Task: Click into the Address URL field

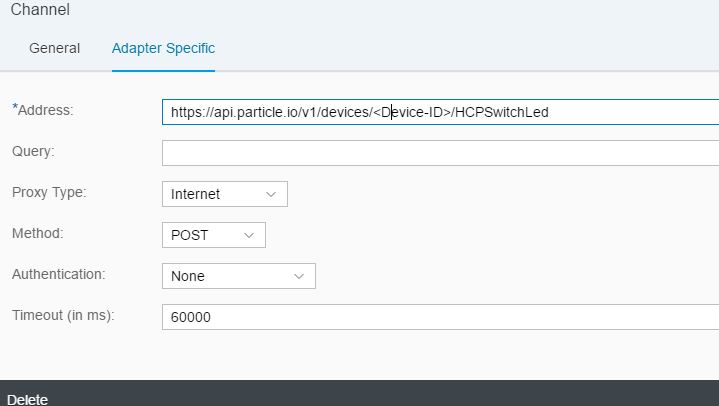Action: (x=440, y=112)
